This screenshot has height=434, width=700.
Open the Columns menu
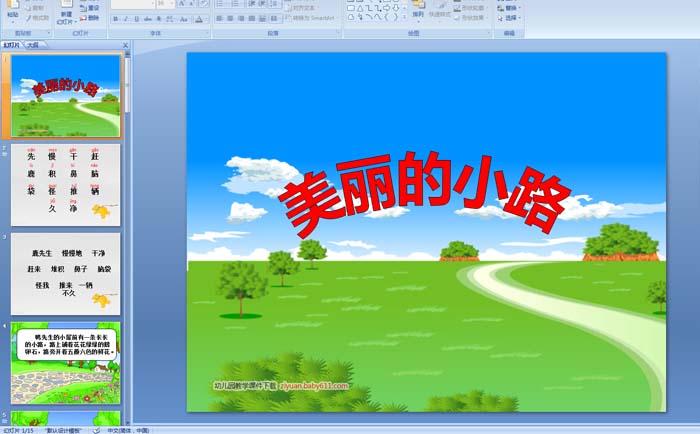click(274, 19)
